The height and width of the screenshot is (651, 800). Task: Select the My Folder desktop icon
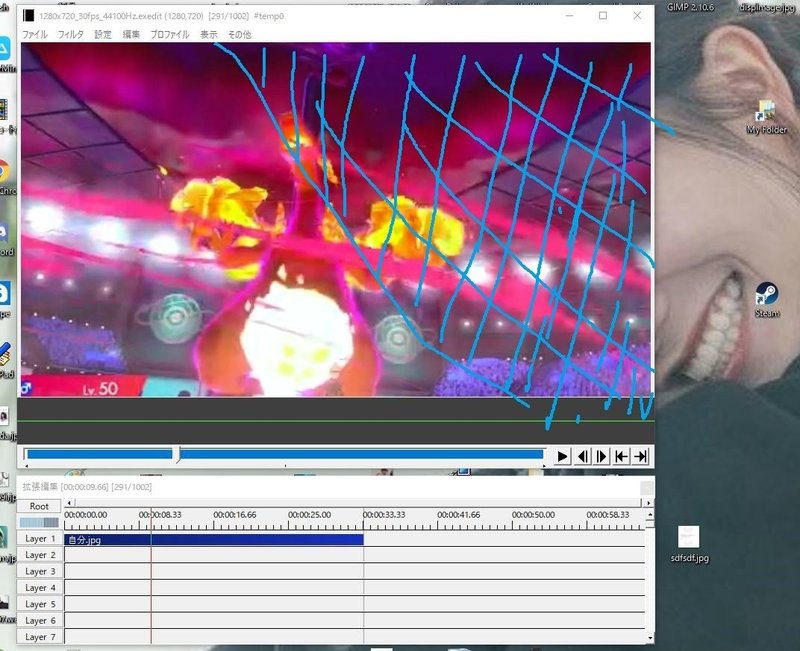point(767,117)
